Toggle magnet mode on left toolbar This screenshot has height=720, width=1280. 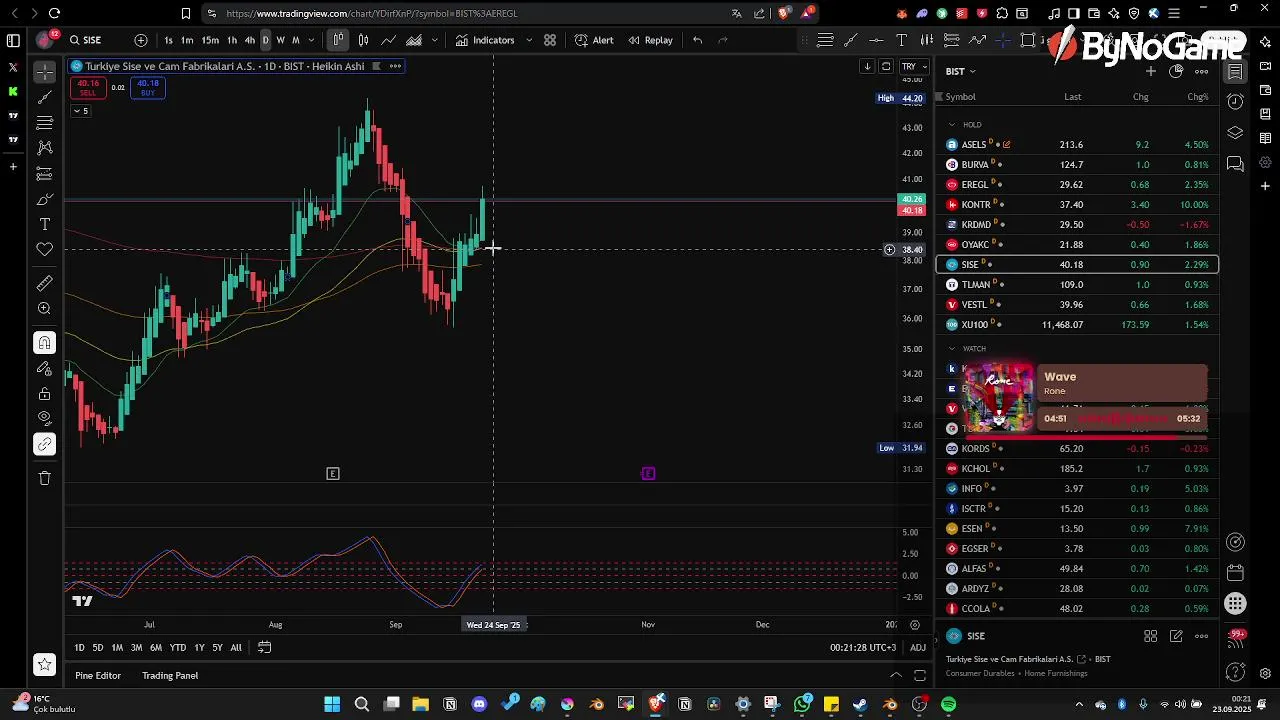pos(44,343)
